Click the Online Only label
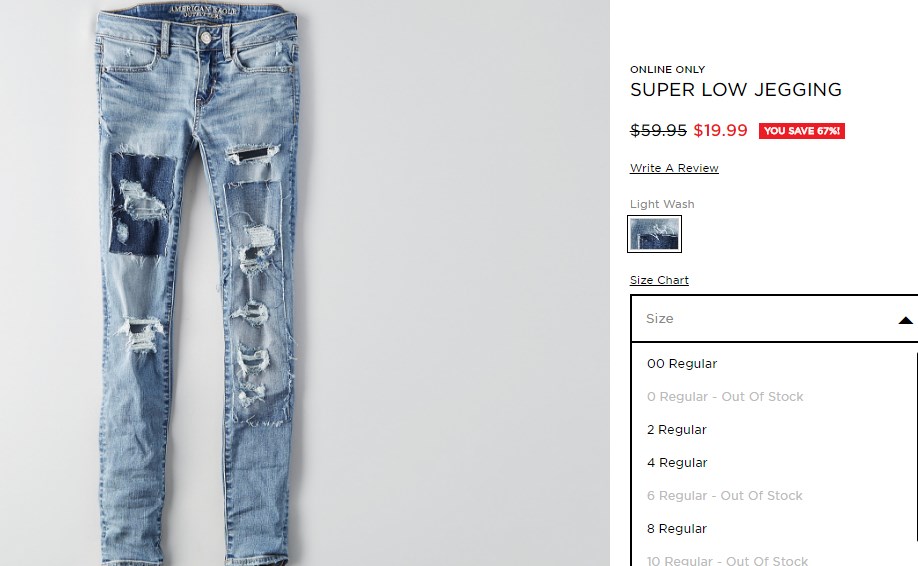918x566 pixels. 667,69
